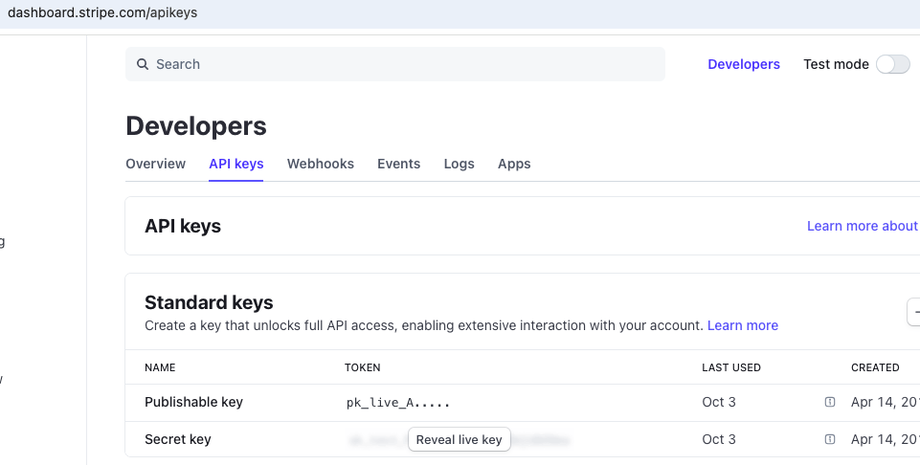Click the Publishable key name
Viewport: 920px width, 465px height.
coord(194,402)
